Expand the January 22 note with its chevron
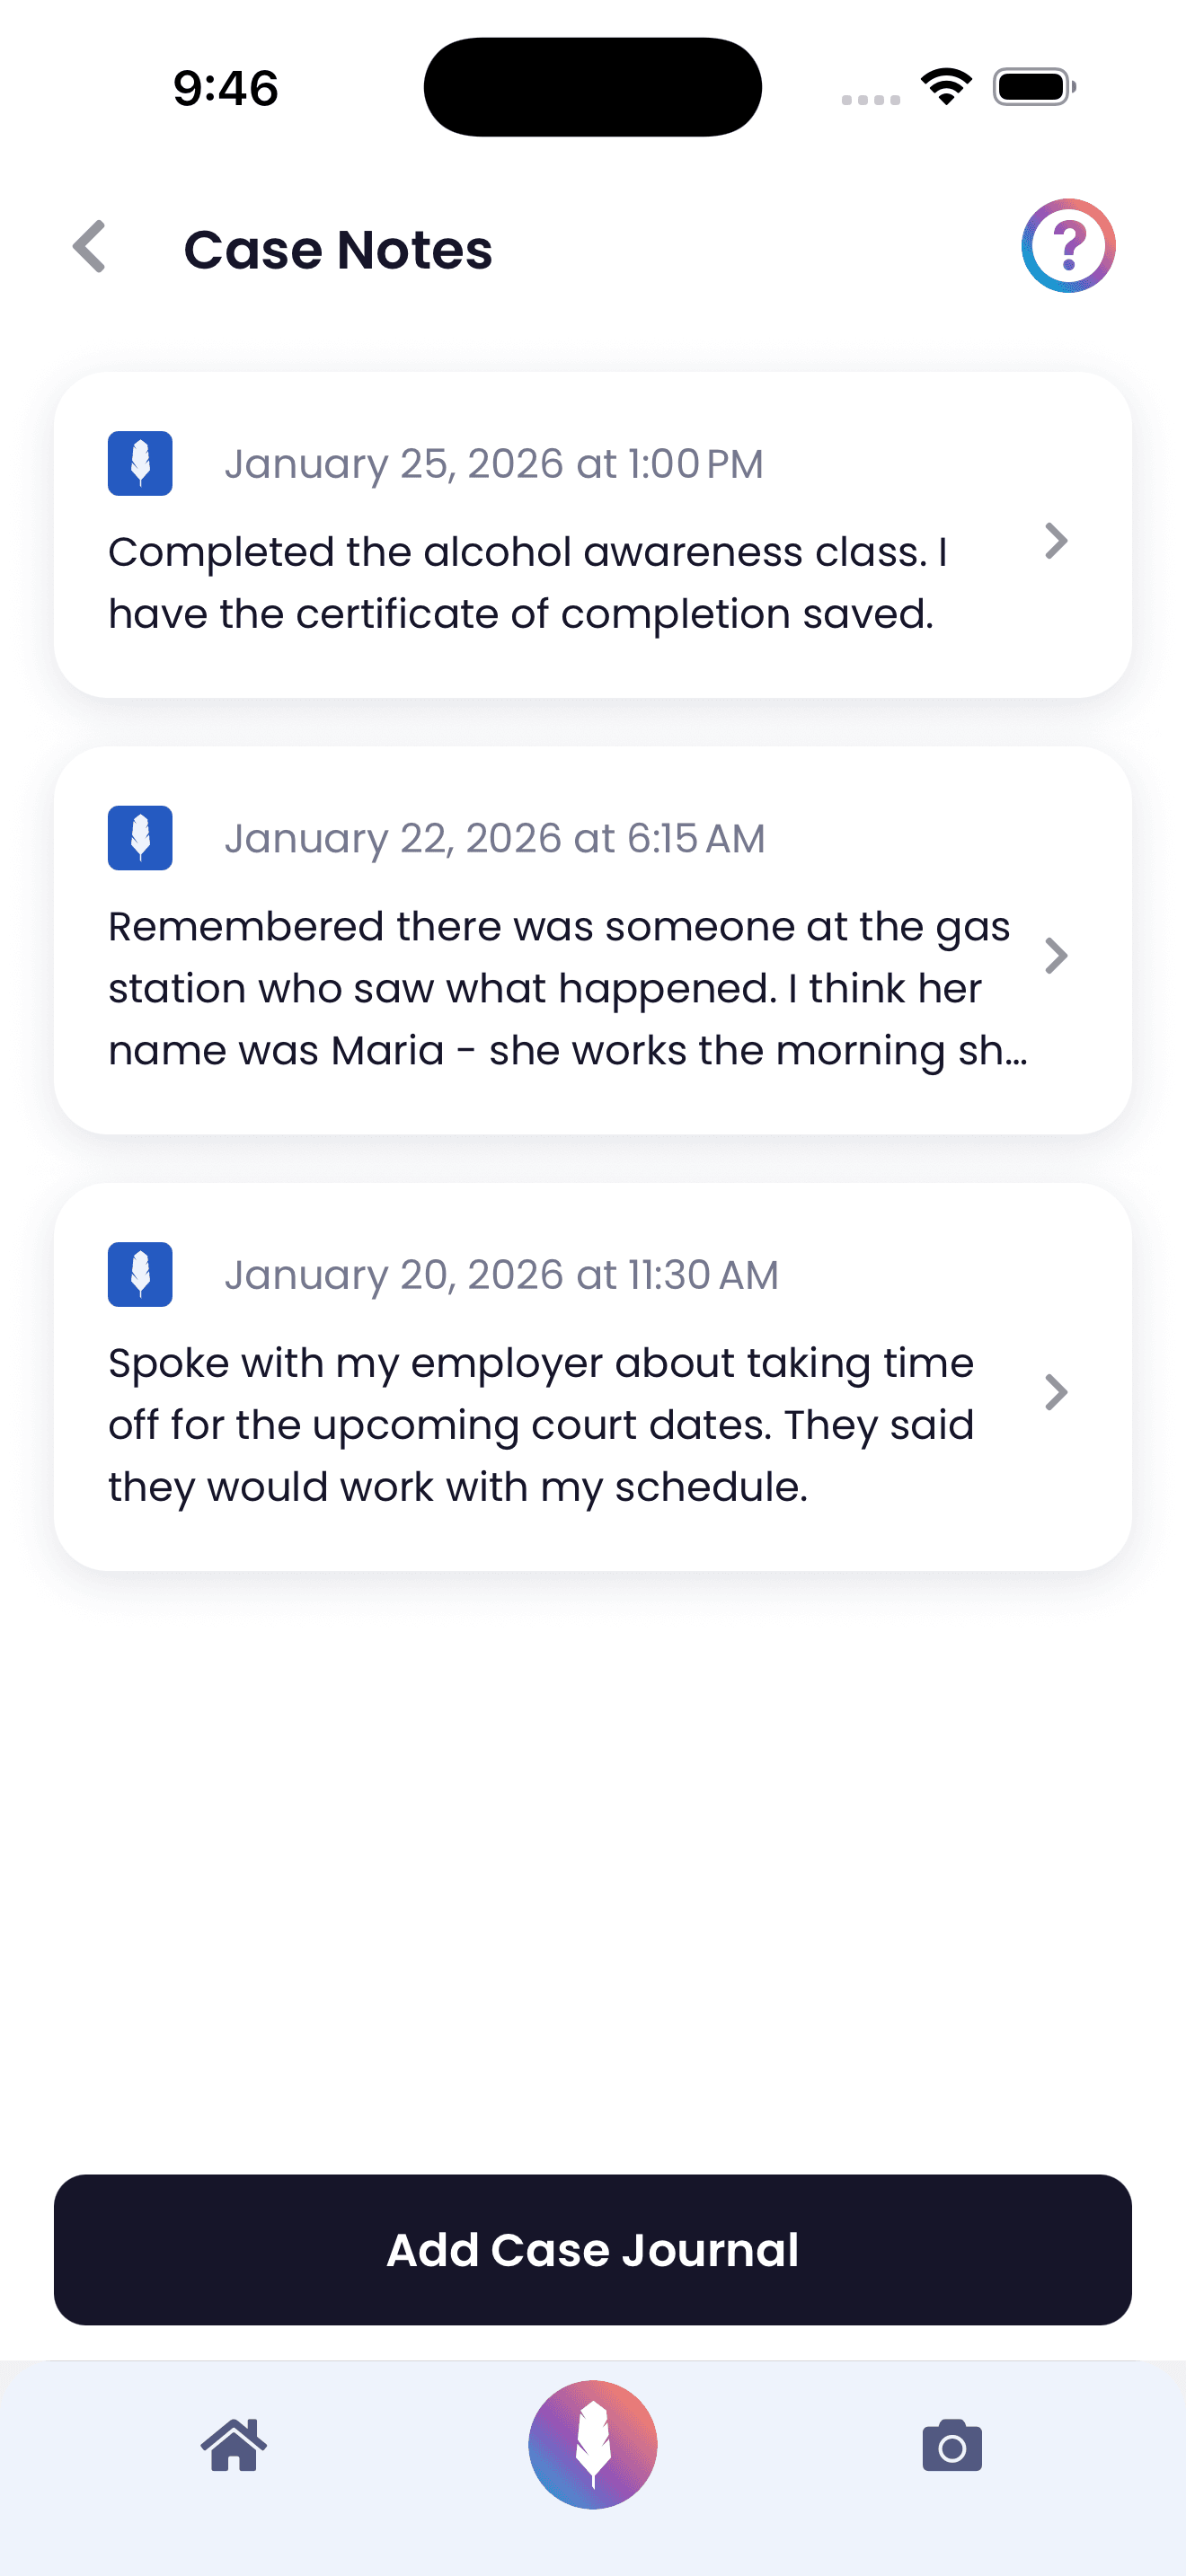 coord(1057,956)
